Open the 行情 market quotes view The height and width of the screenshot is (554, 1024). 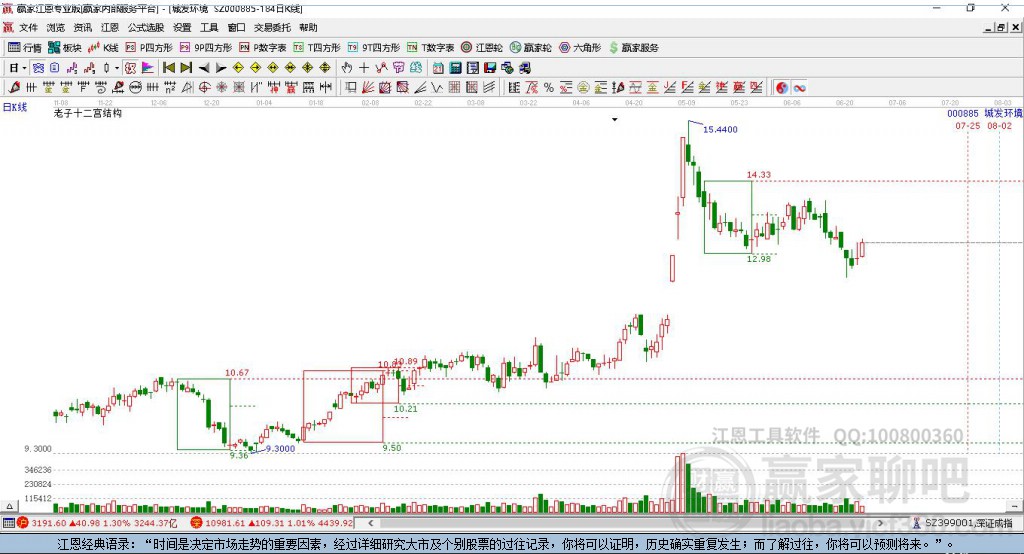pyautogui.click(x=24, y=48)
